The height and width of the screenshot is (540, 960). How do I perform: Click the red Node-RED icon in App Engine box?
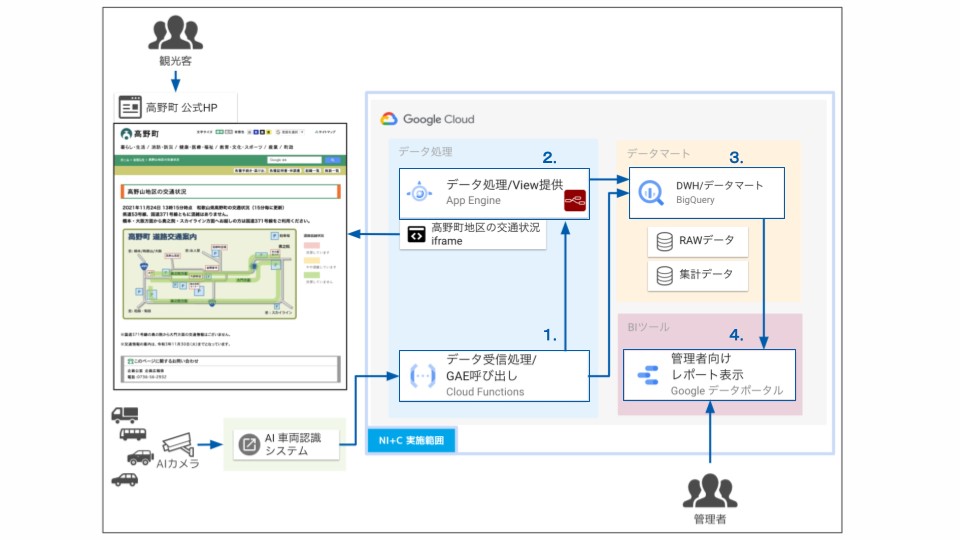(x=575, y=201)
